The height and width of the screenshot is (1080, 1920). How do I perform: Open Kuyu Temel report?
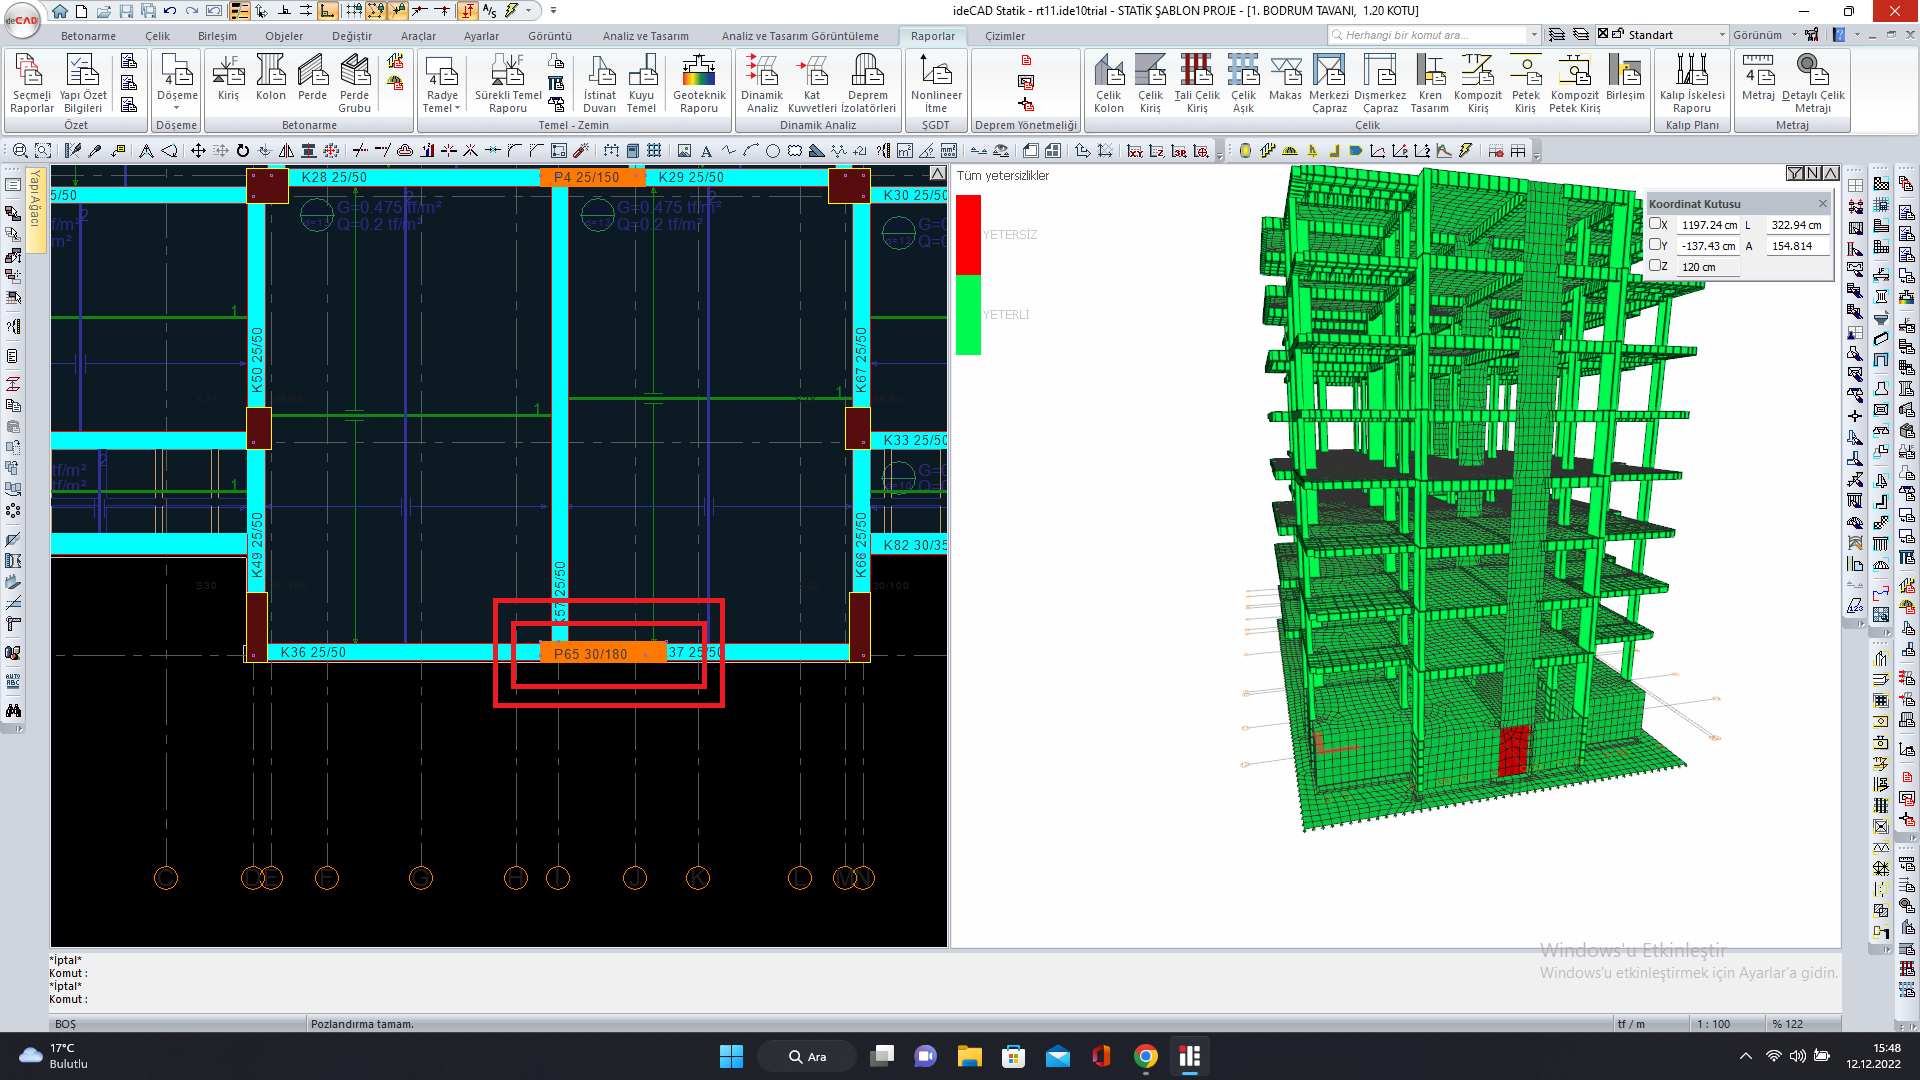click(641, 84)
